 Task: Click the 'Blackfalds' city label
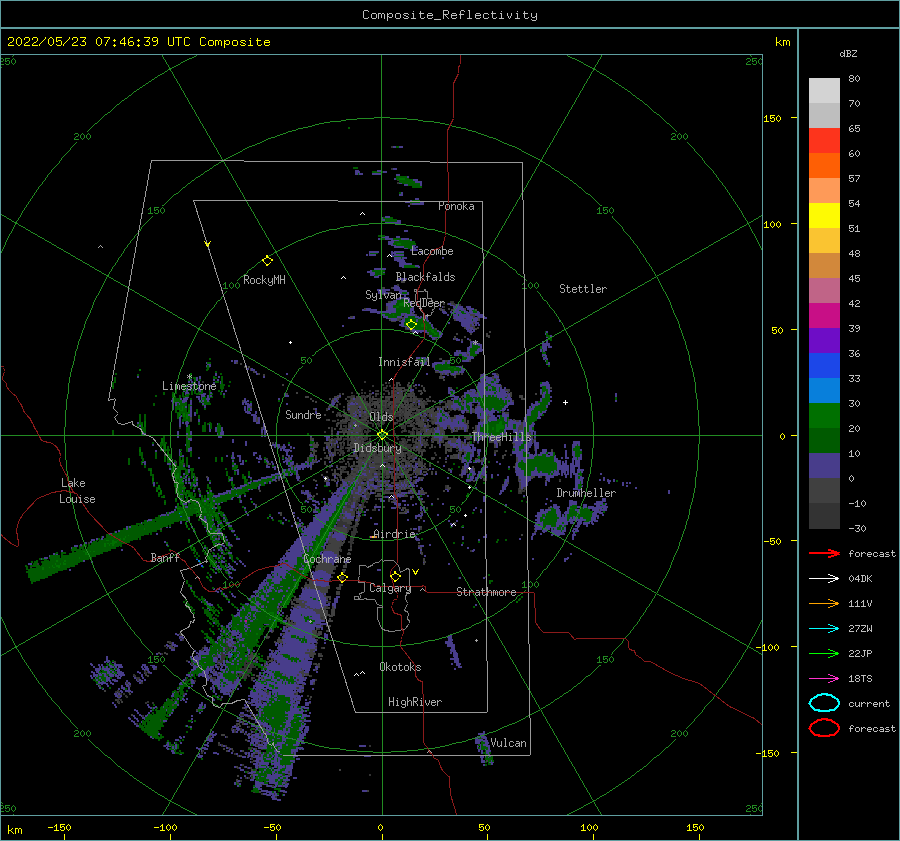(425, 277)
